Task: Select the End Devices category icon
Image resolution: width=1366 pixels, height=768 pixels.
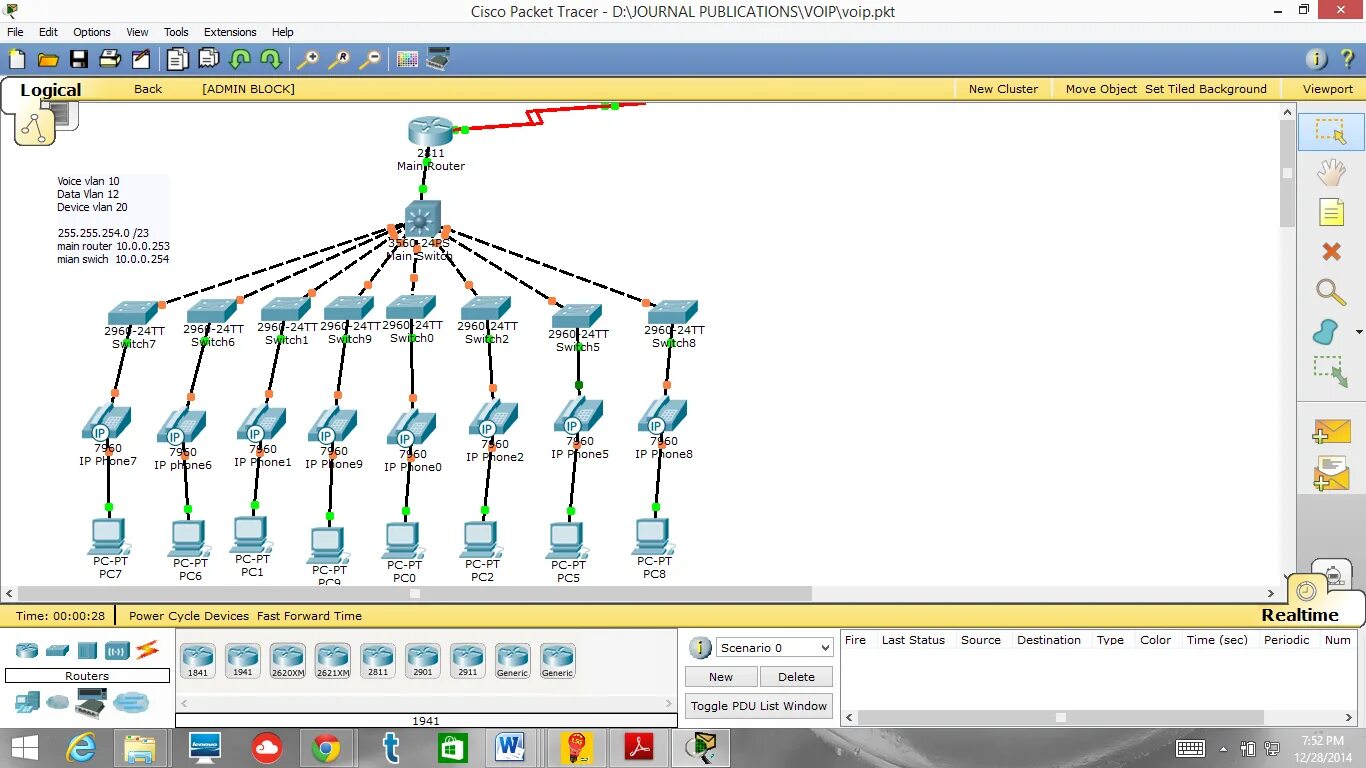Action: [27, 702]
